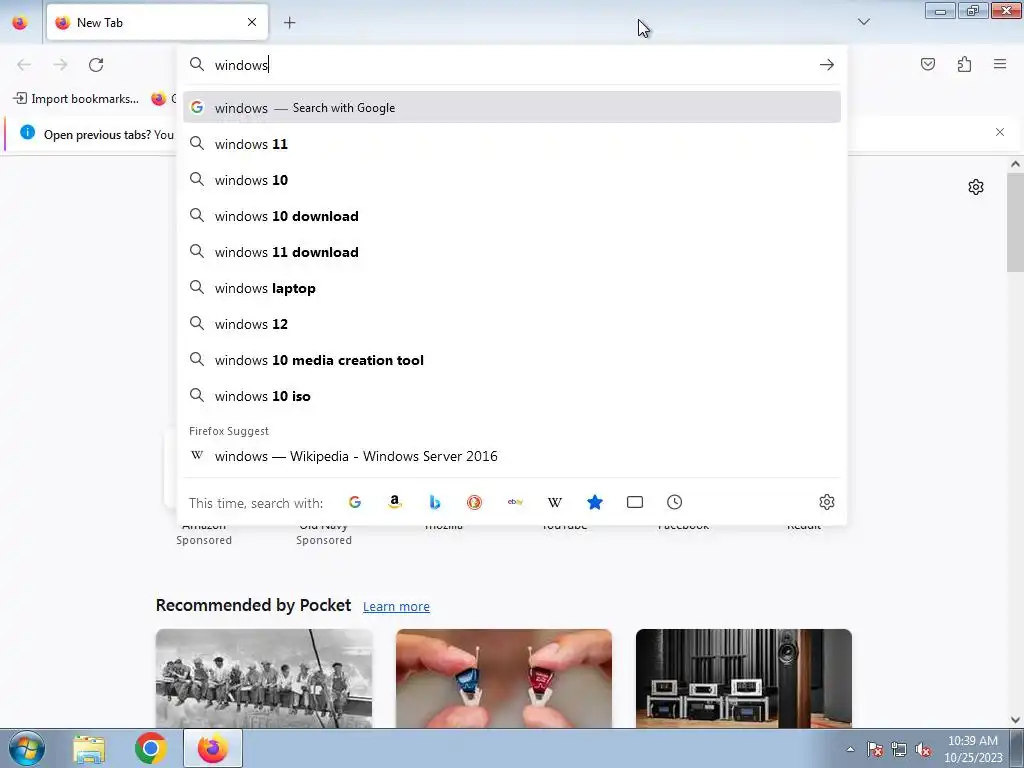Open new tab page personalize gear
This screenshot has height=768, width=1024.
click(x=976, y=187)
